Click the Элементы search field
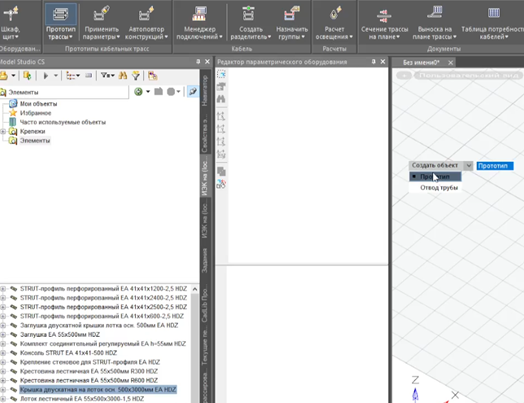 click(x=64, y=92)
